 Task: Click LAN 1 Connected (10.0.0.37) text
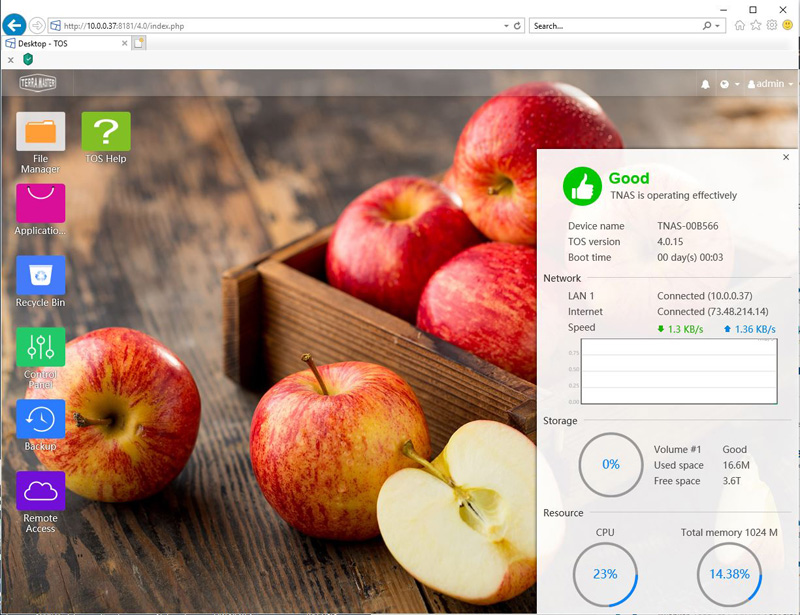tap(705, 296)
